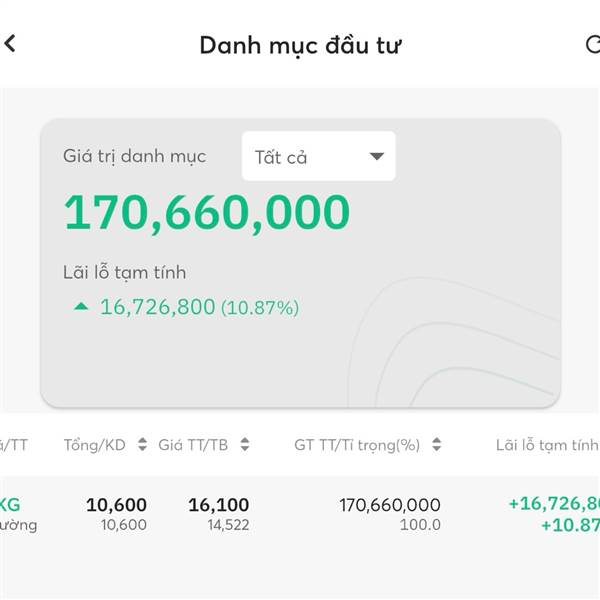The height and width of the screenshot is (600, 600).
Task: Tap the refresh icon at top right
Action: point(592,44)
